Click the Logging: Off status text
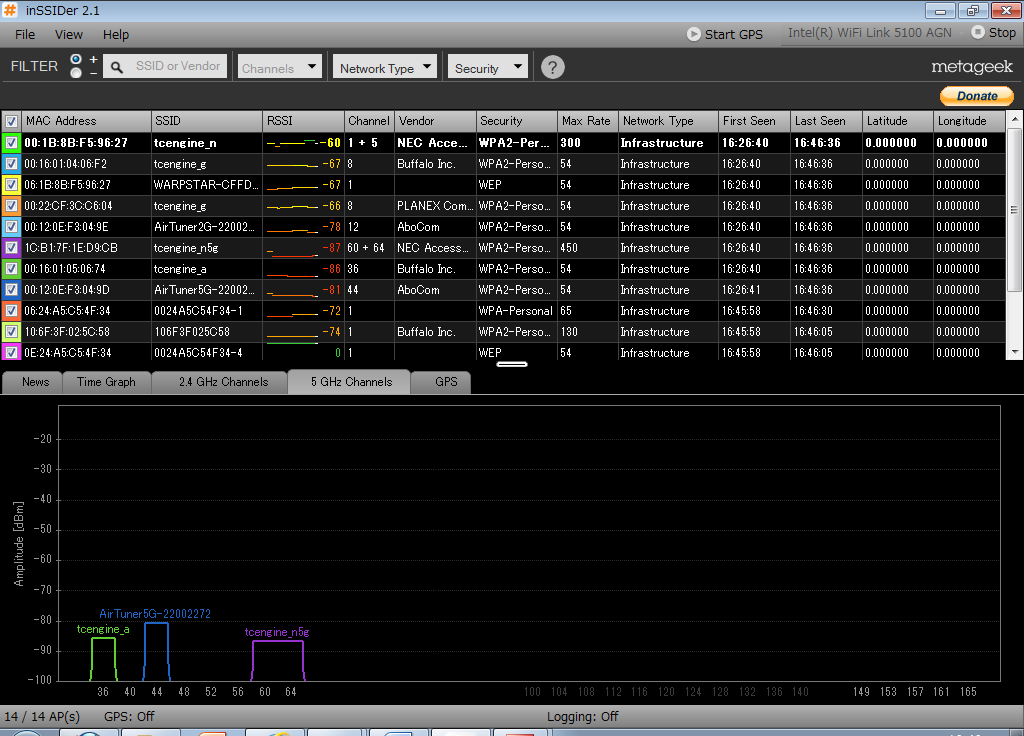The height and width of the screenshot is (736, 1024). pos(583,716)
